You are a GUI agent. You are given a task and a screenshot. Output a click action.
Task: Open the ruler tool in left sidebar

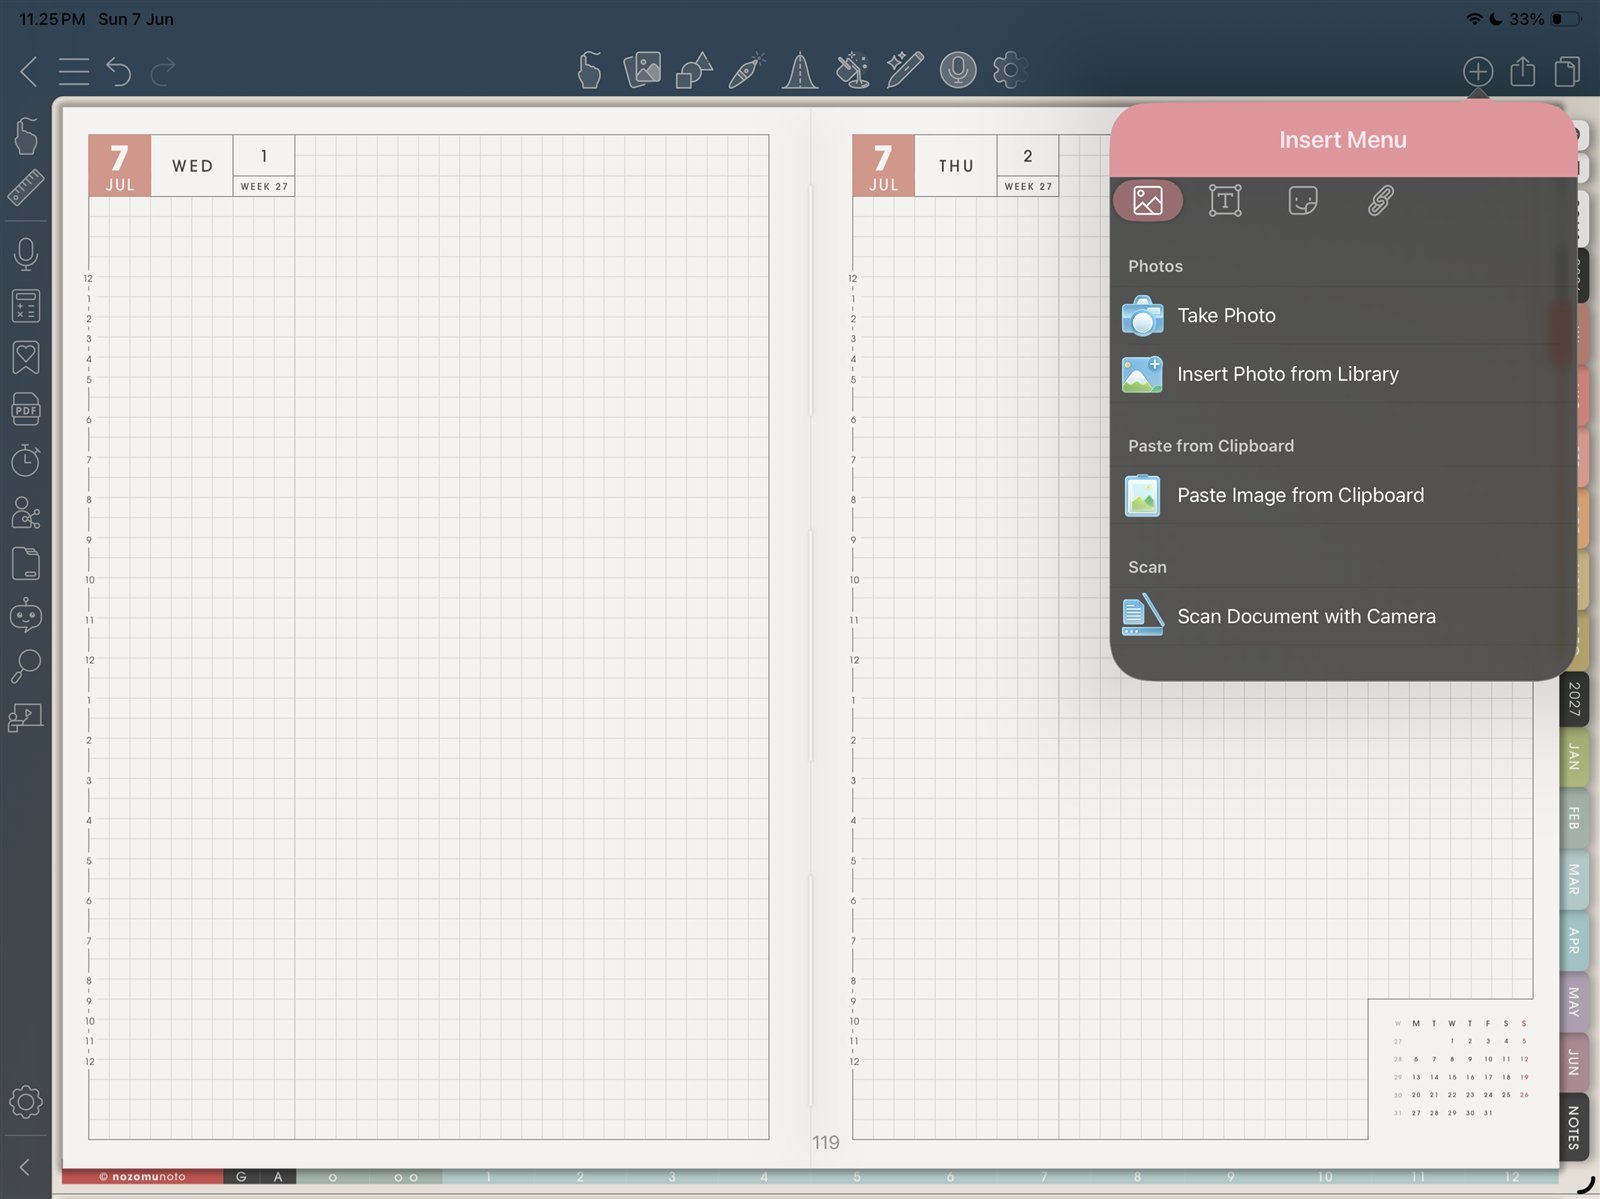pyautogui.click(x=26, y=188)
